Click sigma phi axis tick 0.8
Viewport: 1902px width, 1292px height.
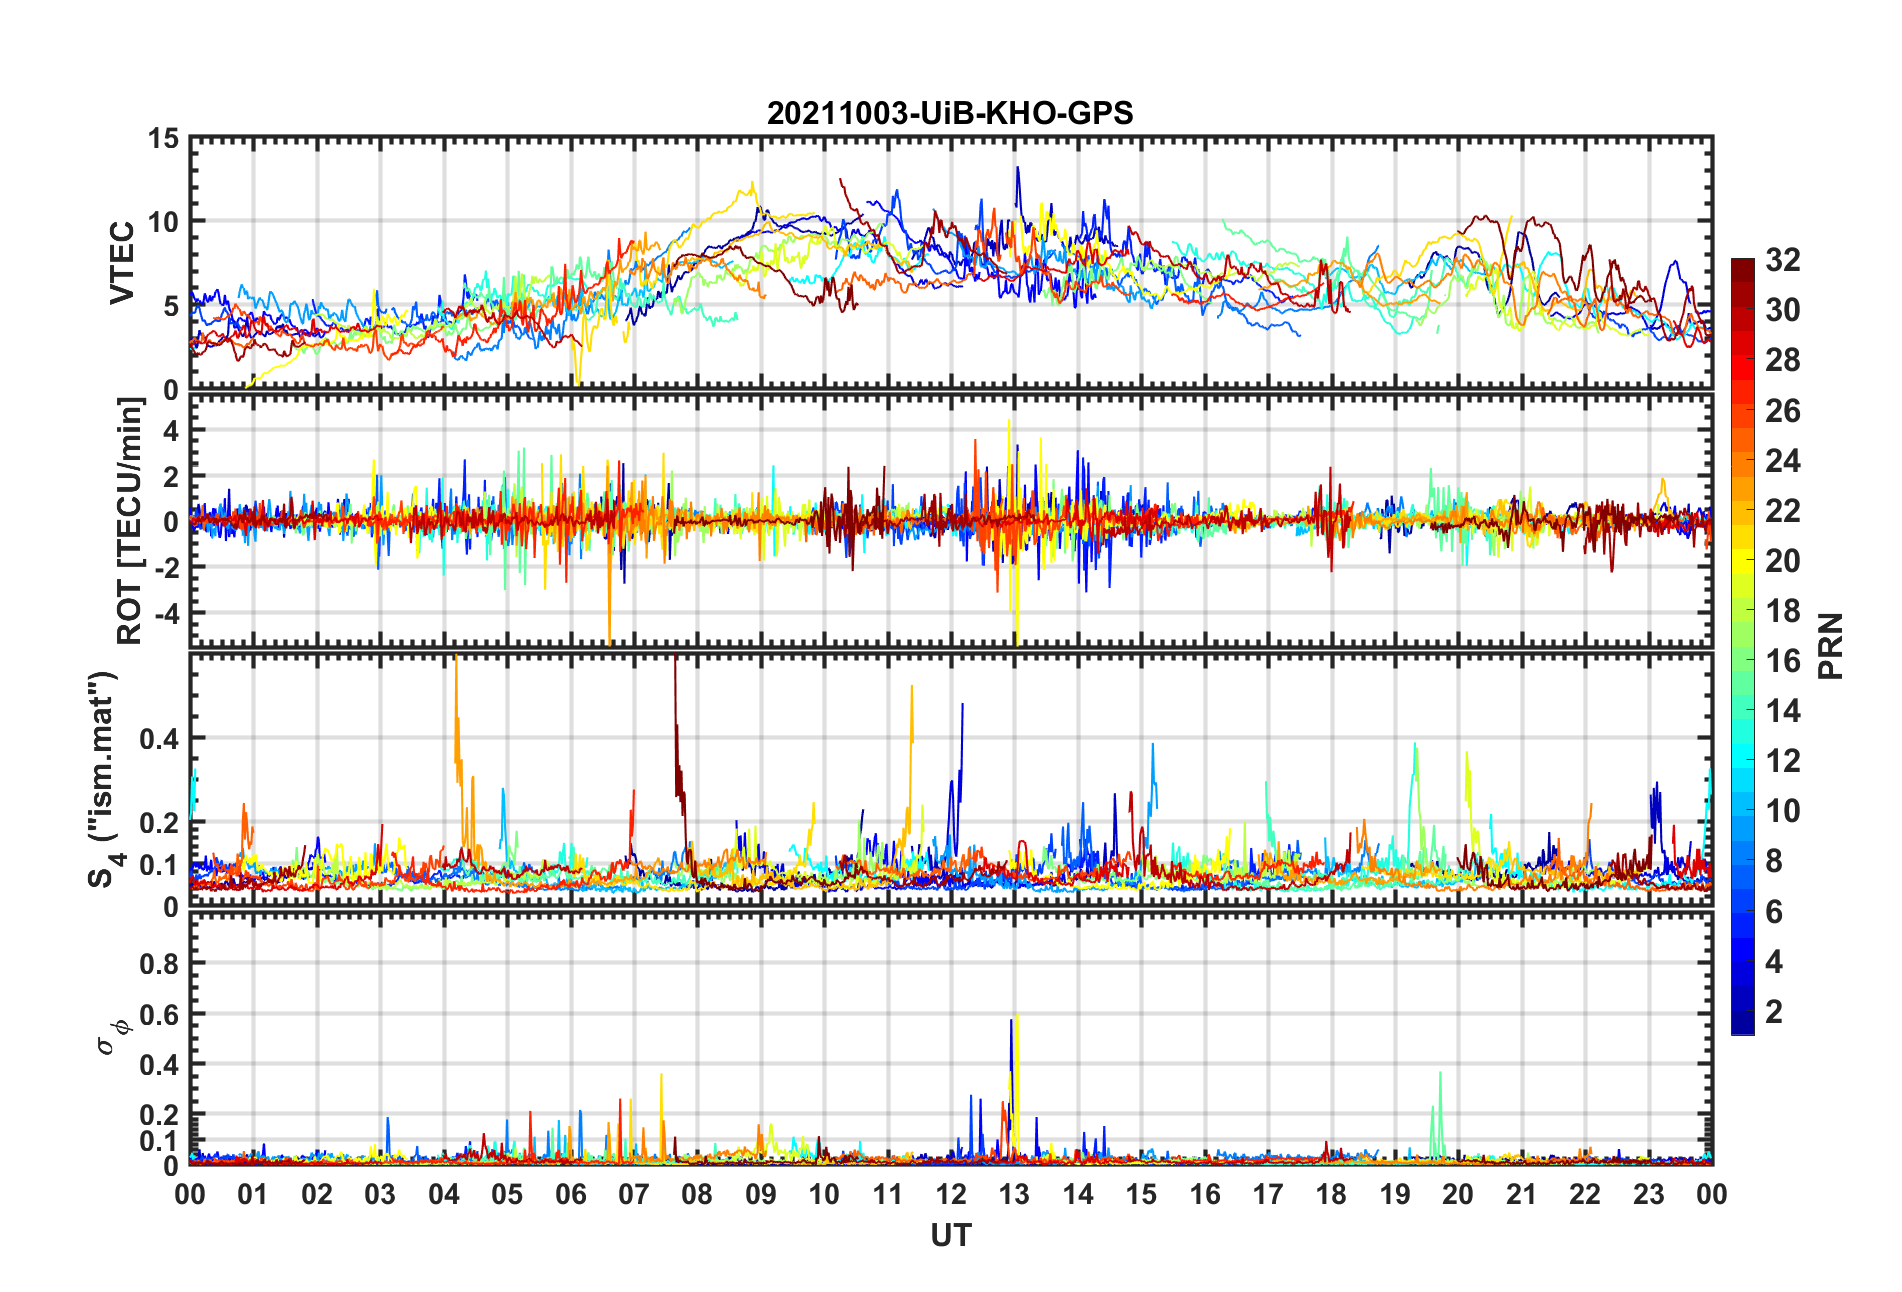coord(159,964)
